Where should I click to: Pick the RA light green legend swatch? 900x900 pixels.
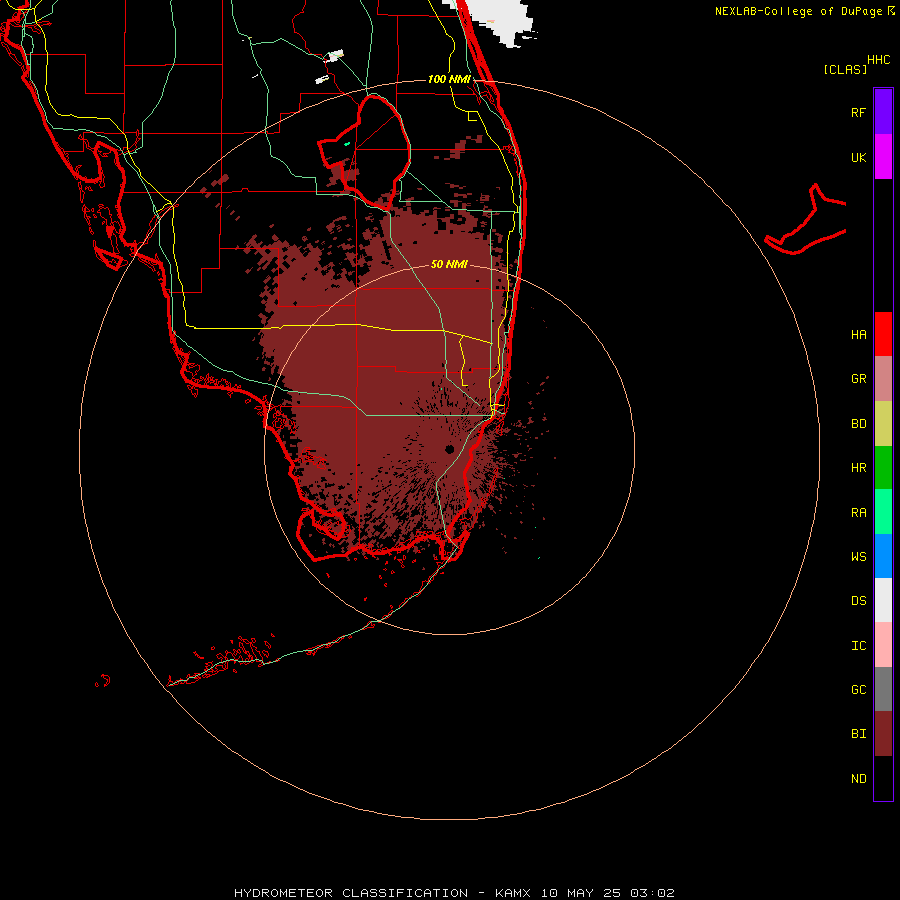tap(883, 512)
